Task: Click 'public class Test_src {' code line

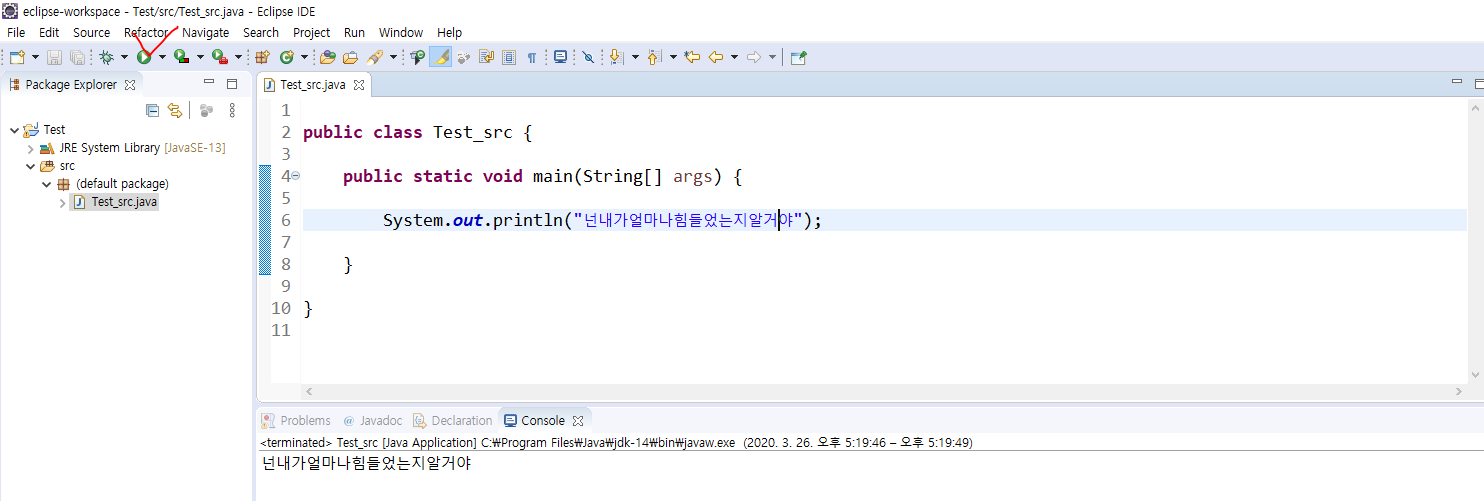Action: [418, 132]
